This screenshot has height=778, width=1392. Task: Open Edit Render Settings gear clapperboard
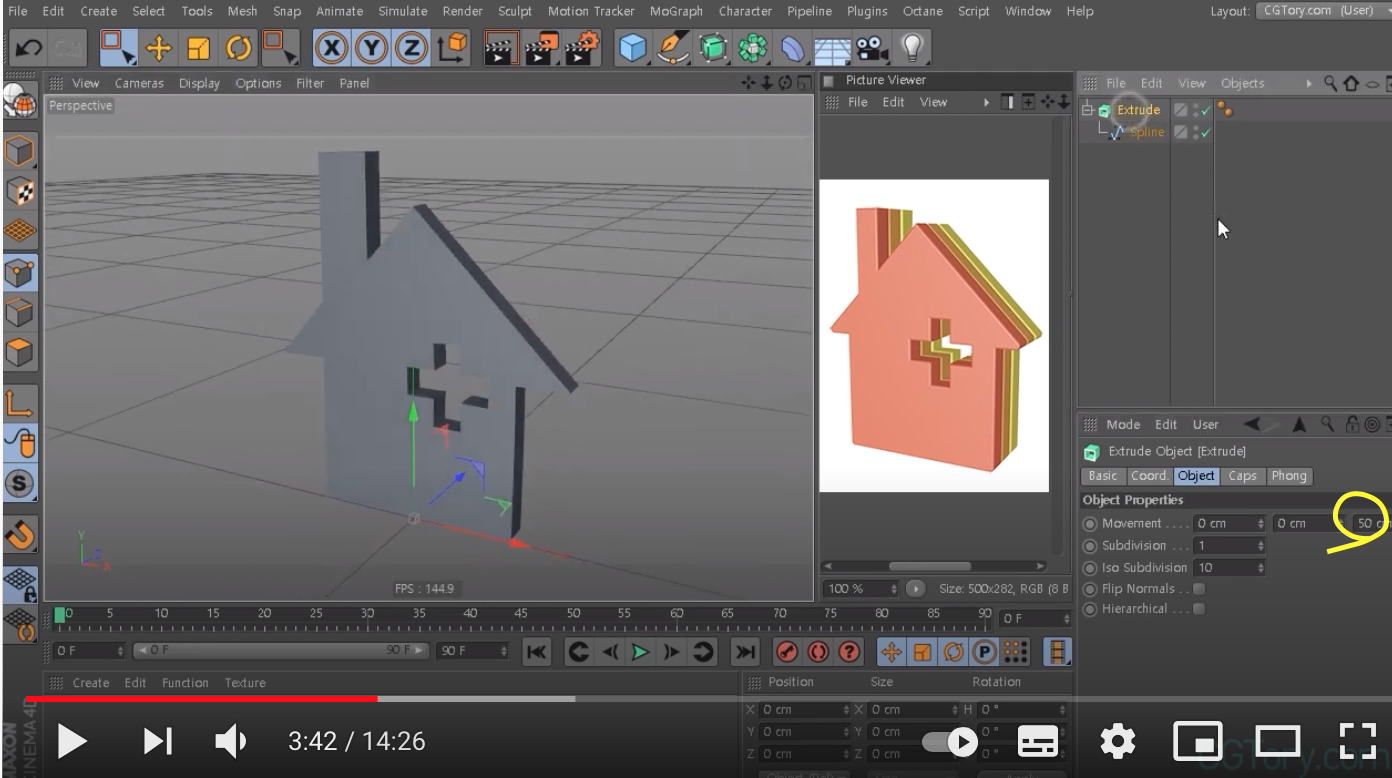[x=582, y=47]
